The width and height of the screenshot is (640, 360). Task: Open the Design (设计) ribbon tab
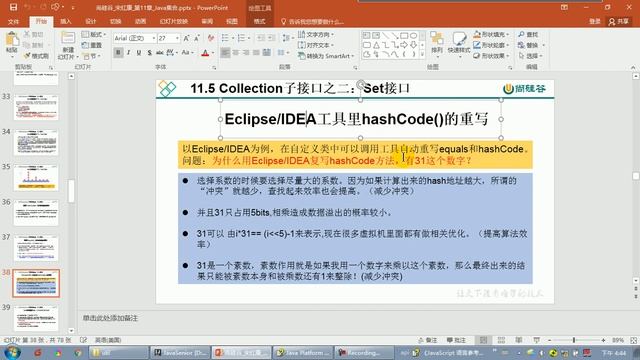(x=91, y=22)
